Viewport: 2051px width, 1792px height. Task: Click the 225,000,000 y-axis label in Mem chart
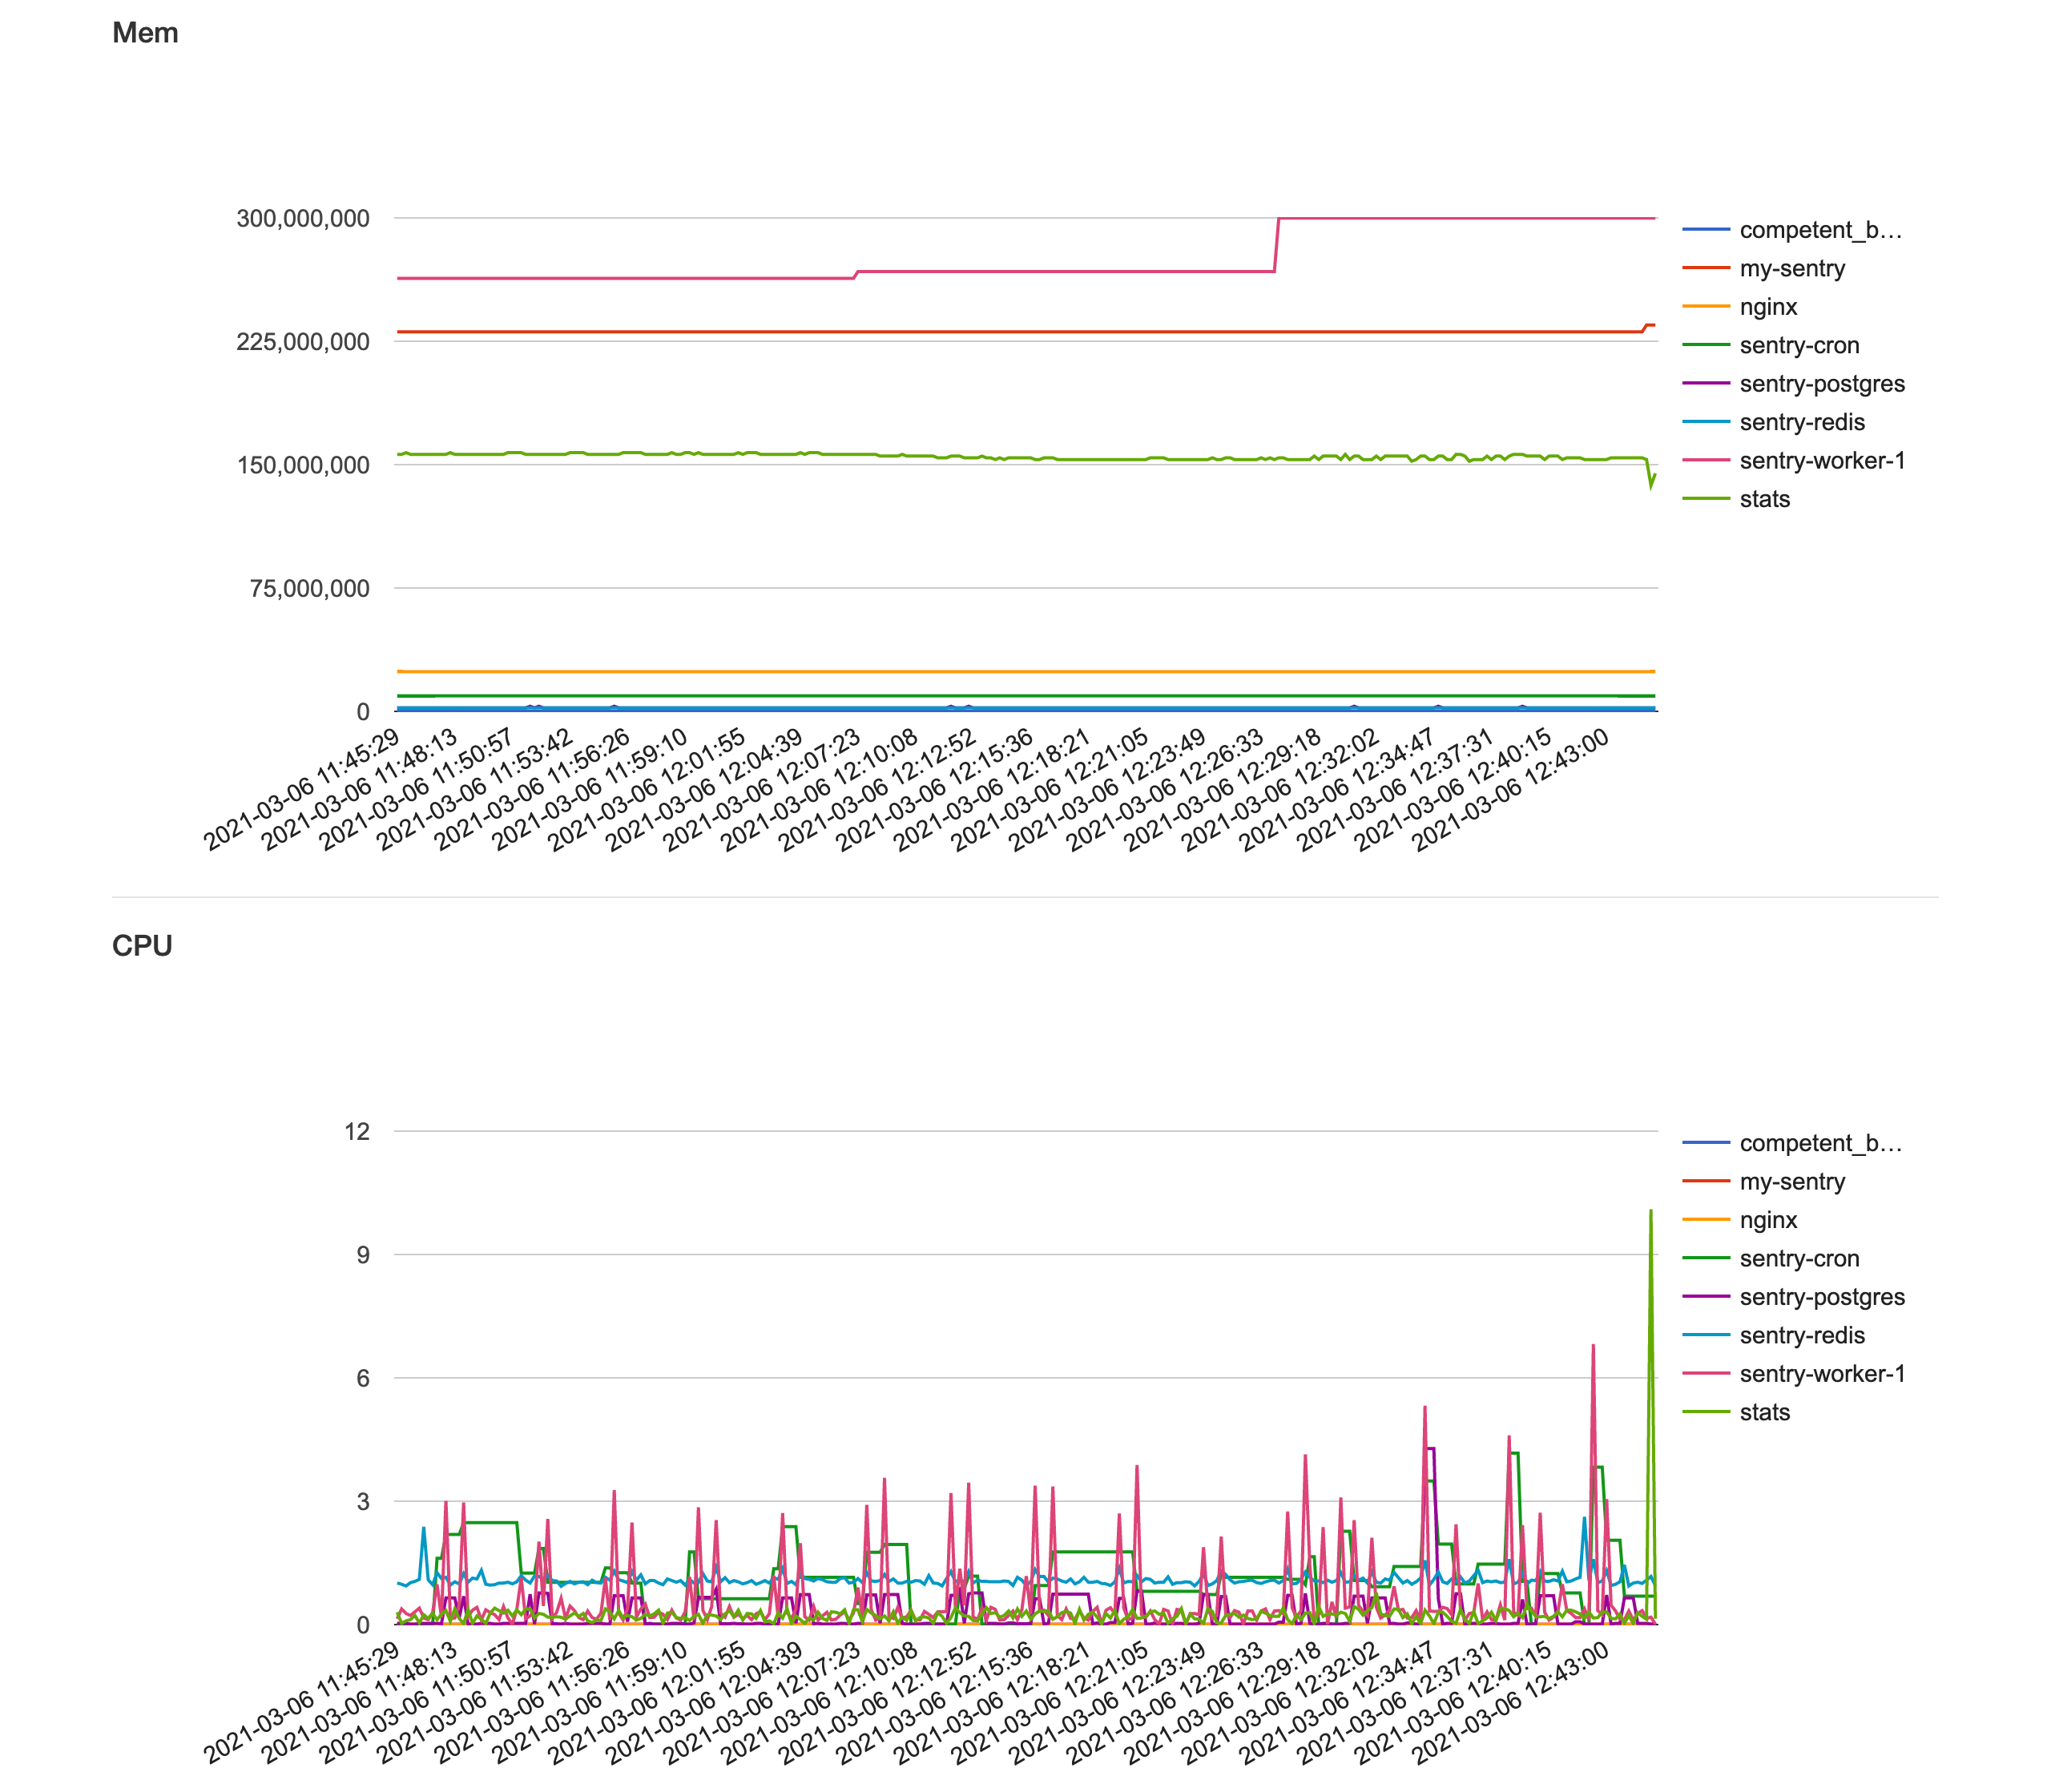pyautogui.click(x=303, y=342)
